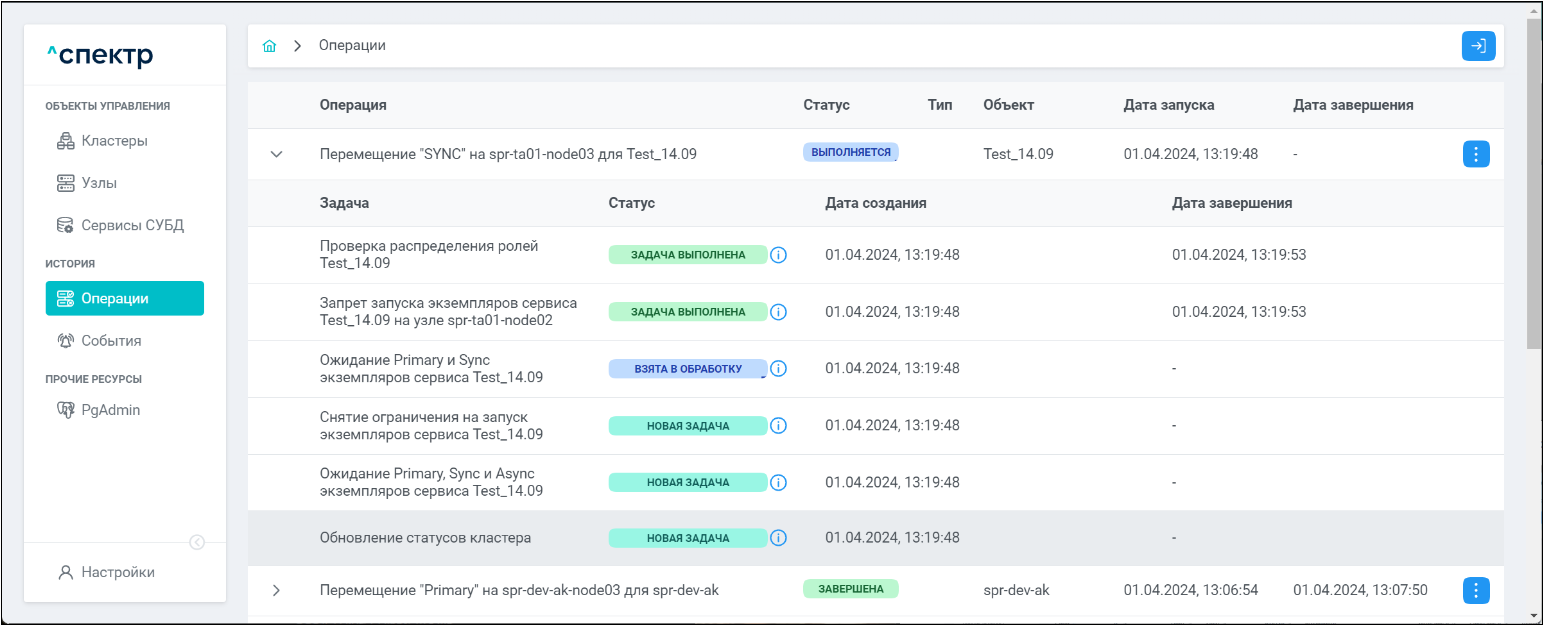The image size is (1544, 626).
Task: Open Сервисы СУБД page
Action: point(132,225)
